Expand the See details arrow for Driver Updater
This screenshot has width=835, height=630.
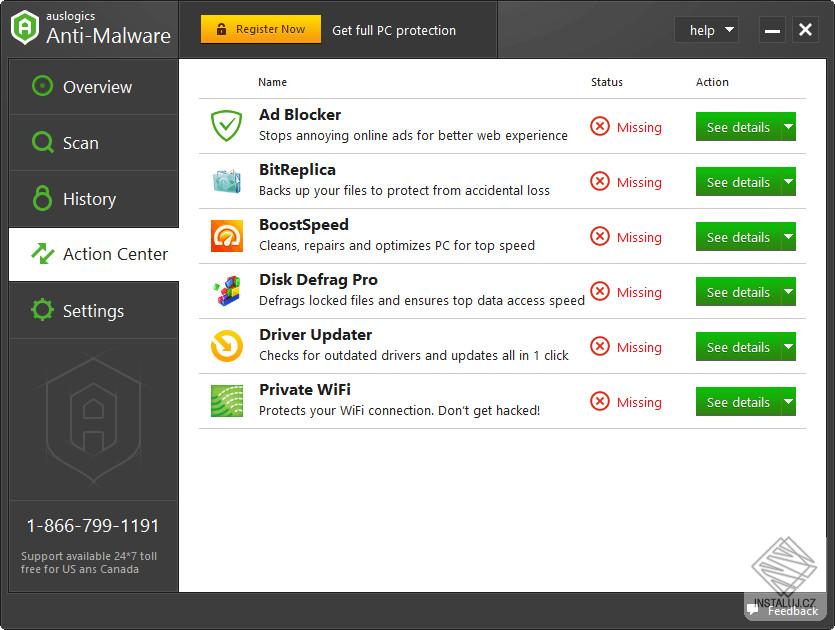788,347
